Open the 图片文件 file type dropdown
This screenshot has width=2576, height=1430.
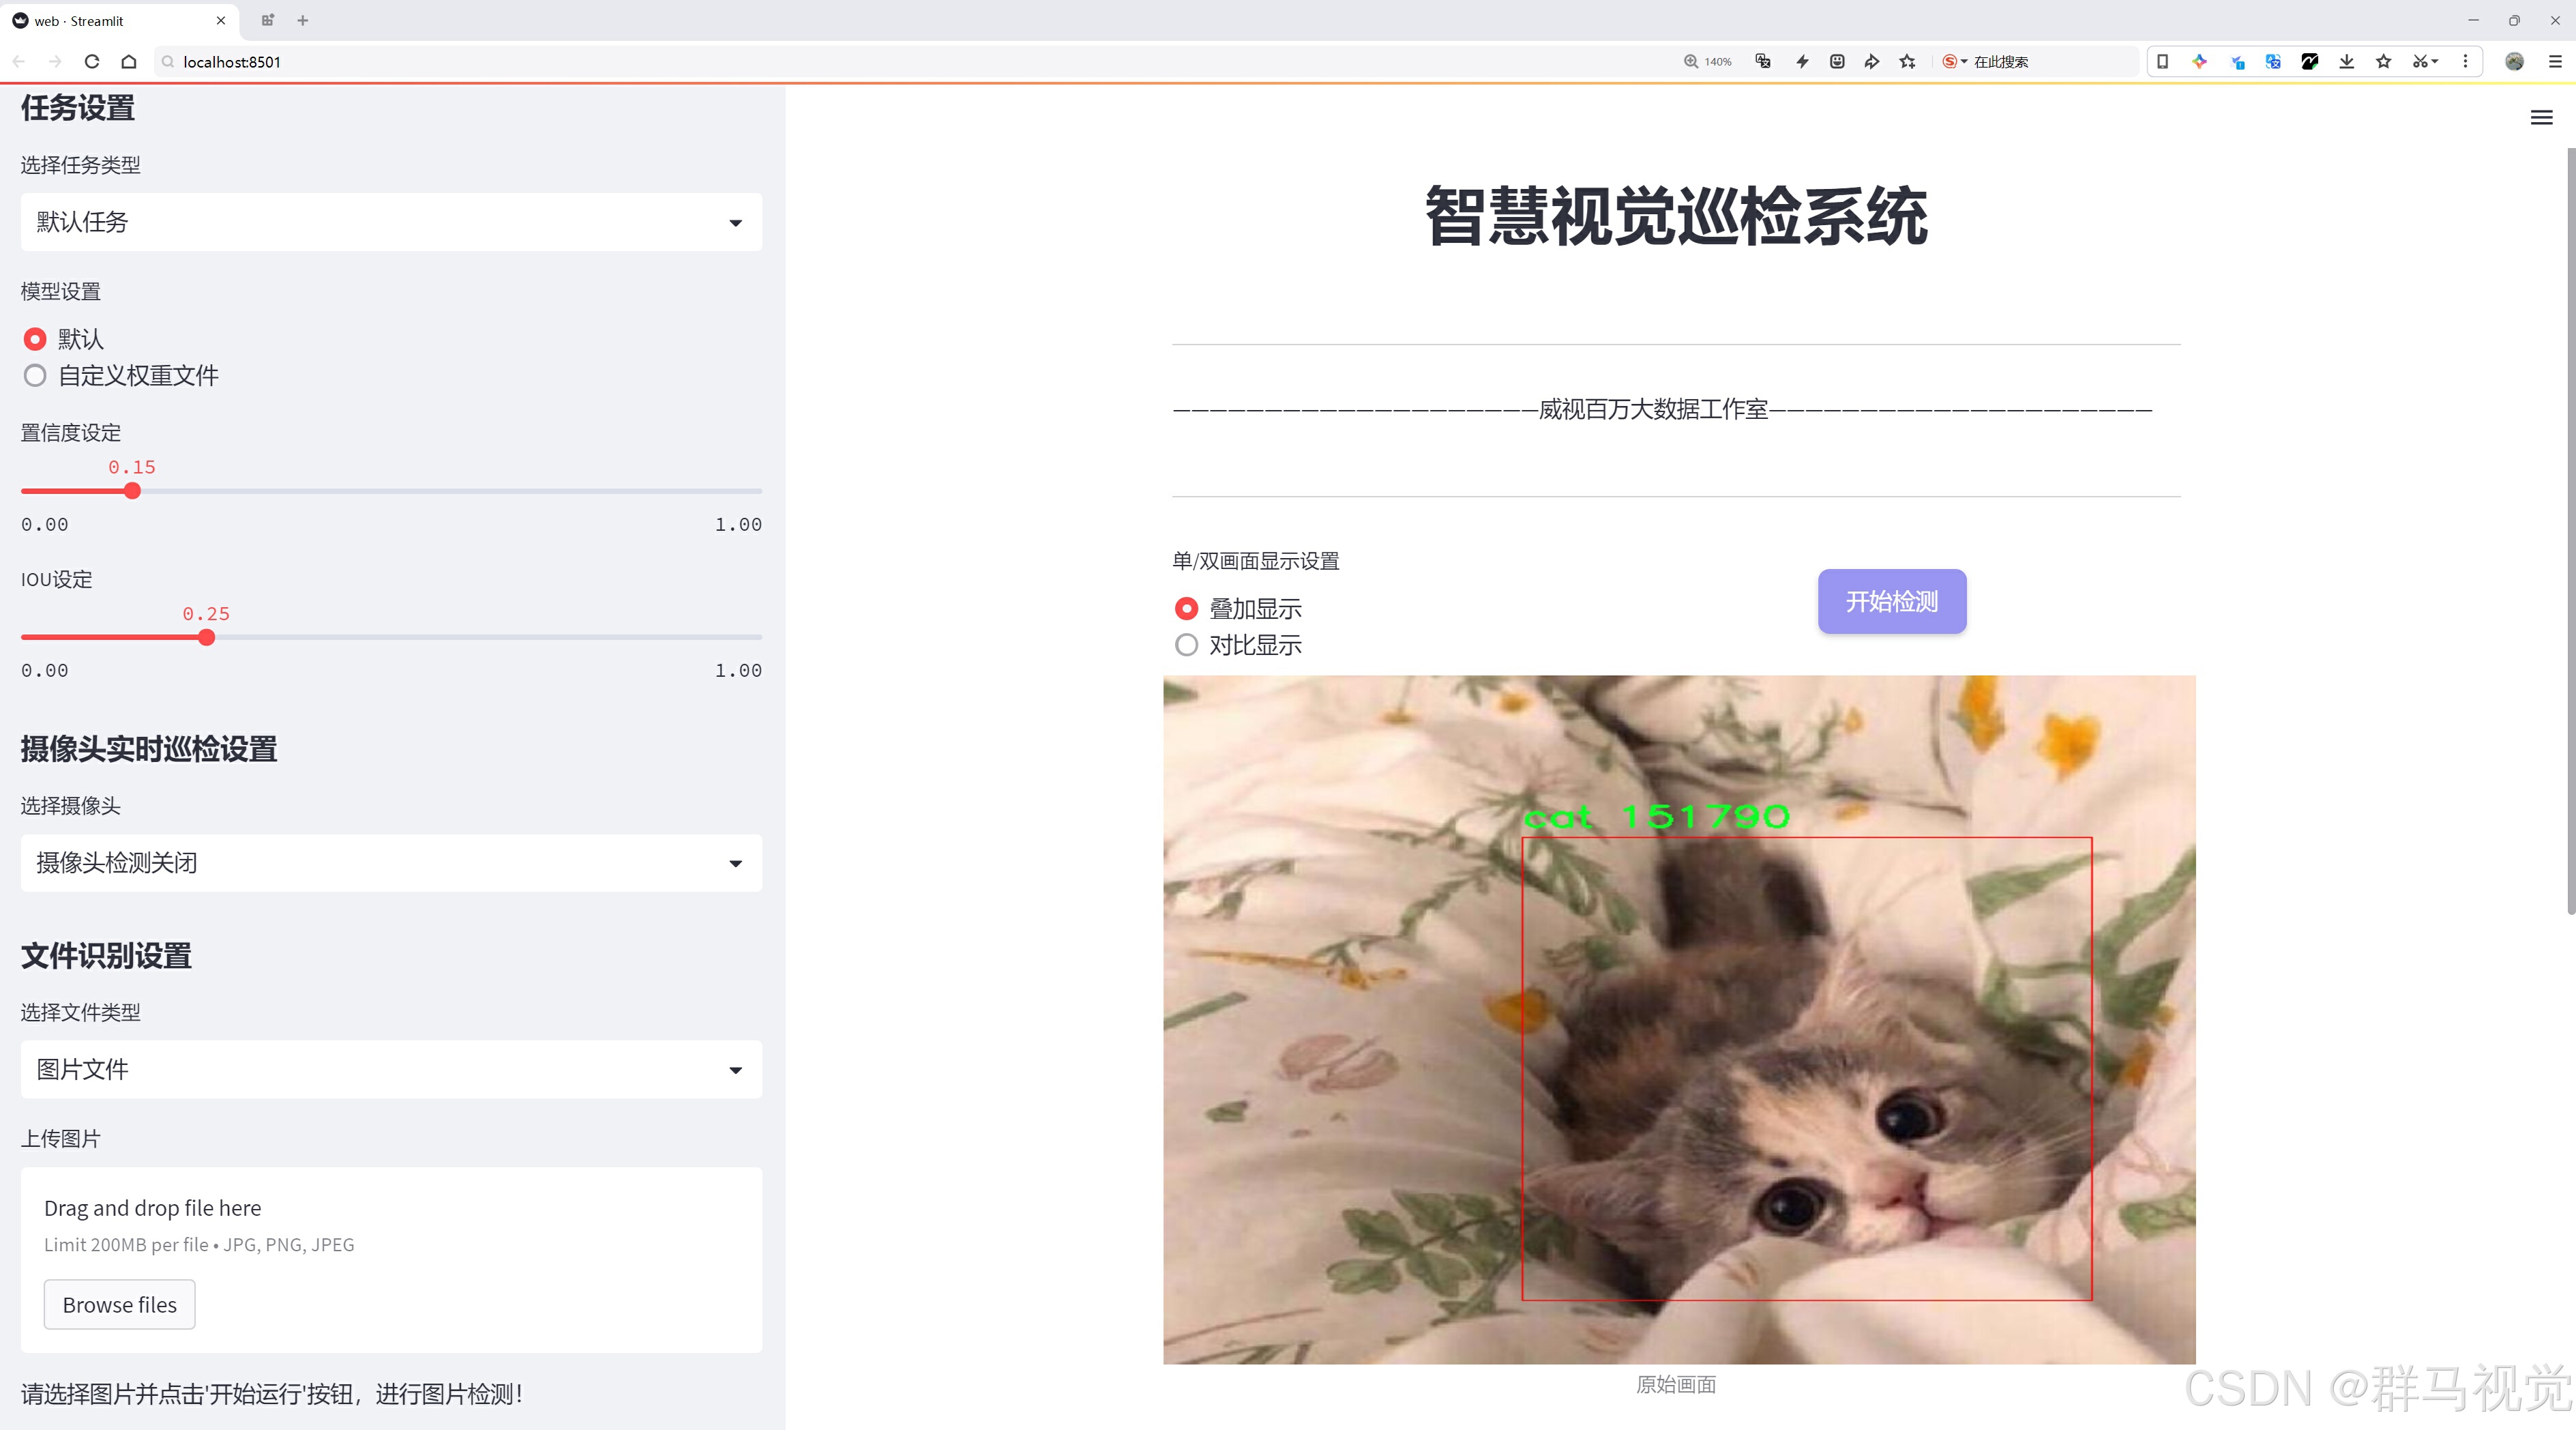391,1070
